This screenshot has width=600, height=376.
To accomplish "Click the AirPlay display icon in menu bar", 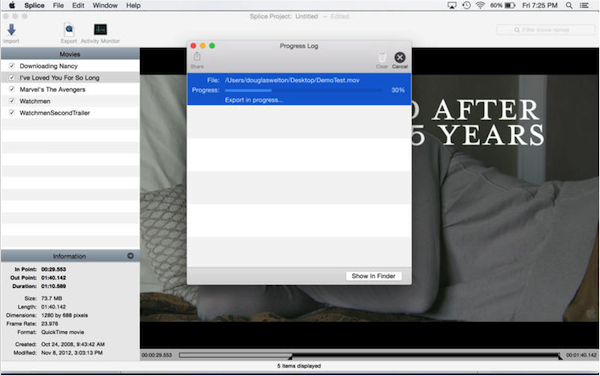I will click(452, 5).
